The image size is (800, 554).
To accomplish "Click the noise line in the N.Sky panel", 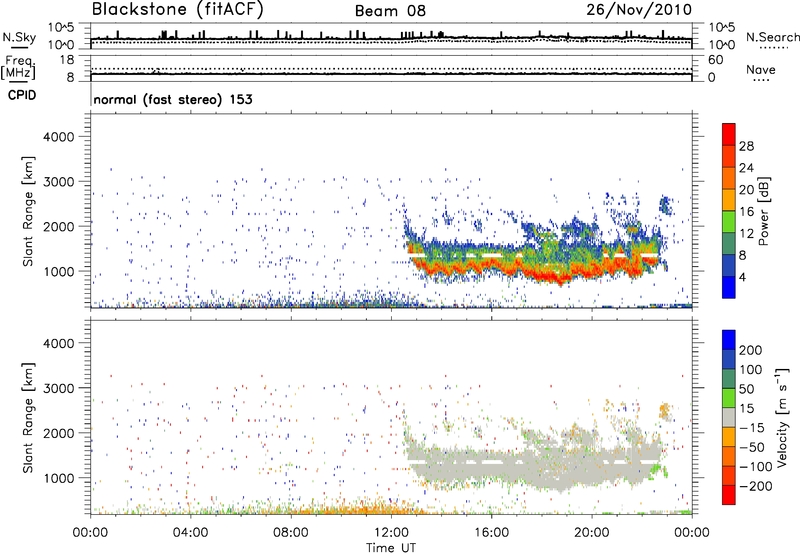I will click(391, 39).
